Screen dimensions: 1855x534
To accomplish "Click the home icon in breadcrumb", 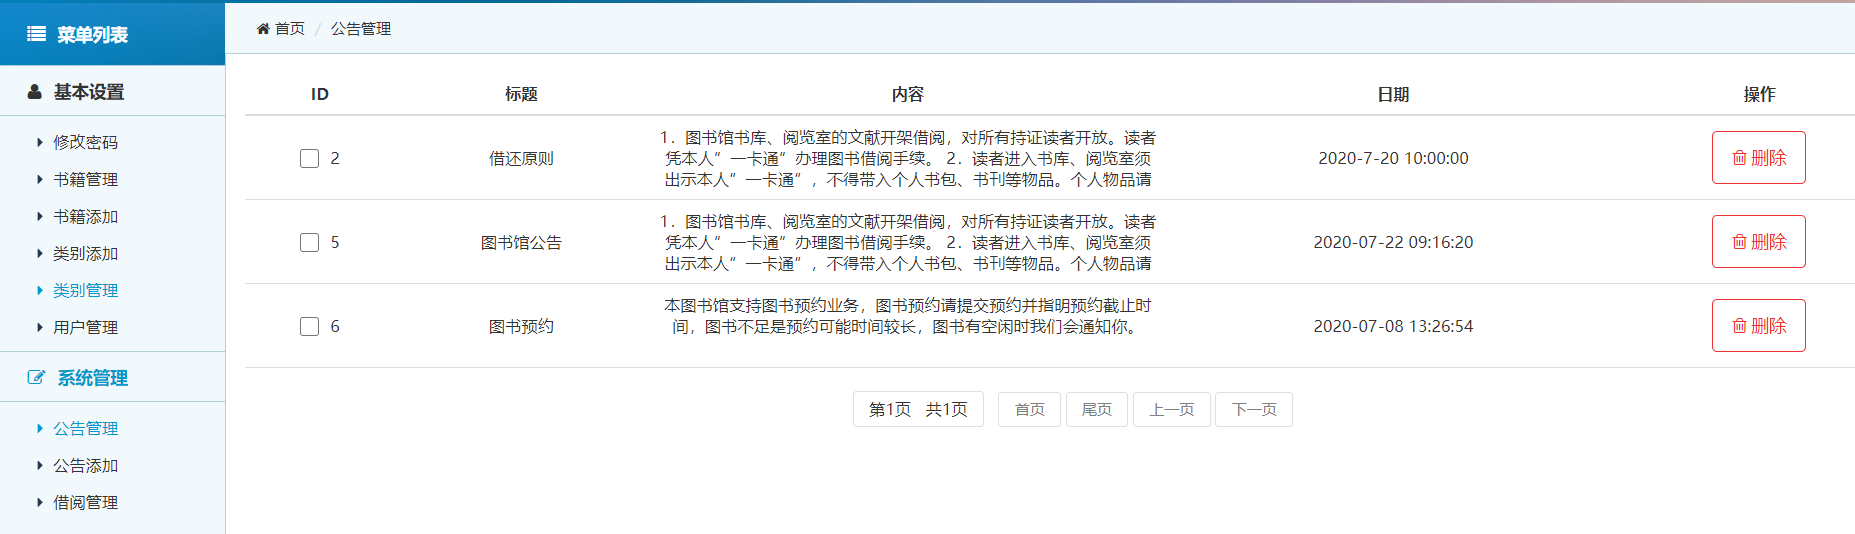I will point(263,29).
